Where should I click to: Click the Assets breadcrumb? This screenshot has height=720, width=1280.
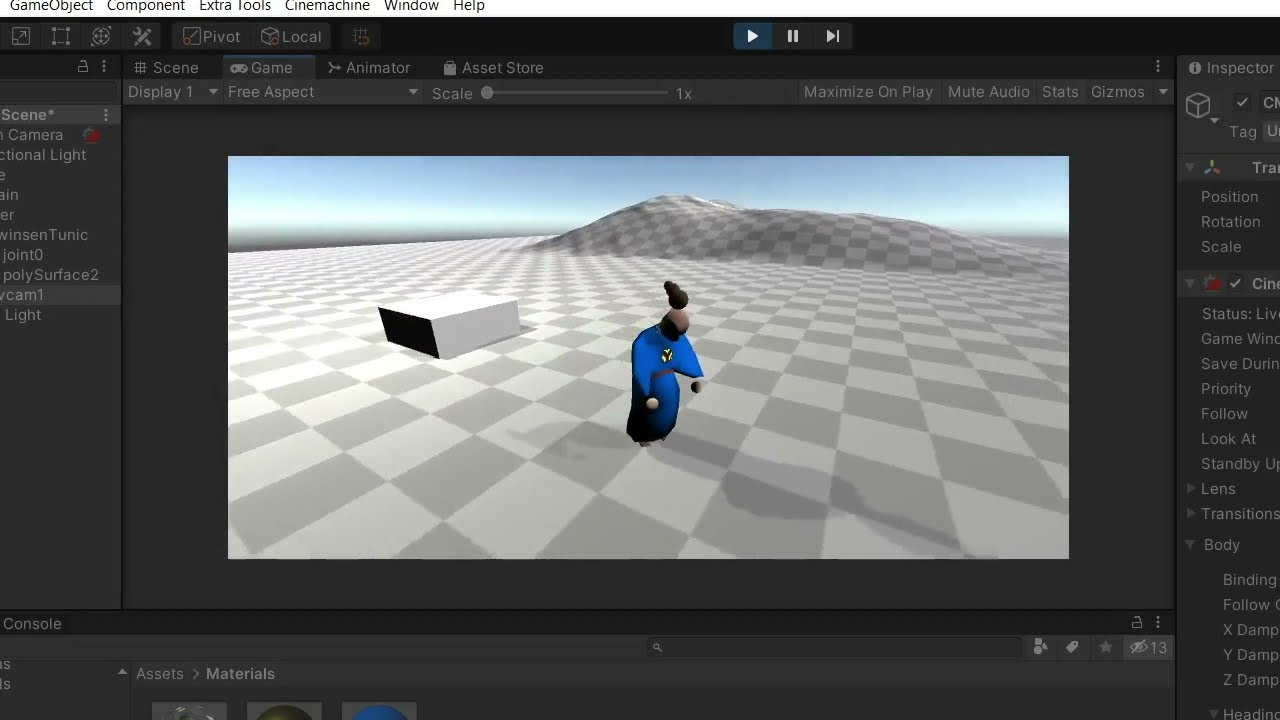pyautogui.click(x=160, y=674)
